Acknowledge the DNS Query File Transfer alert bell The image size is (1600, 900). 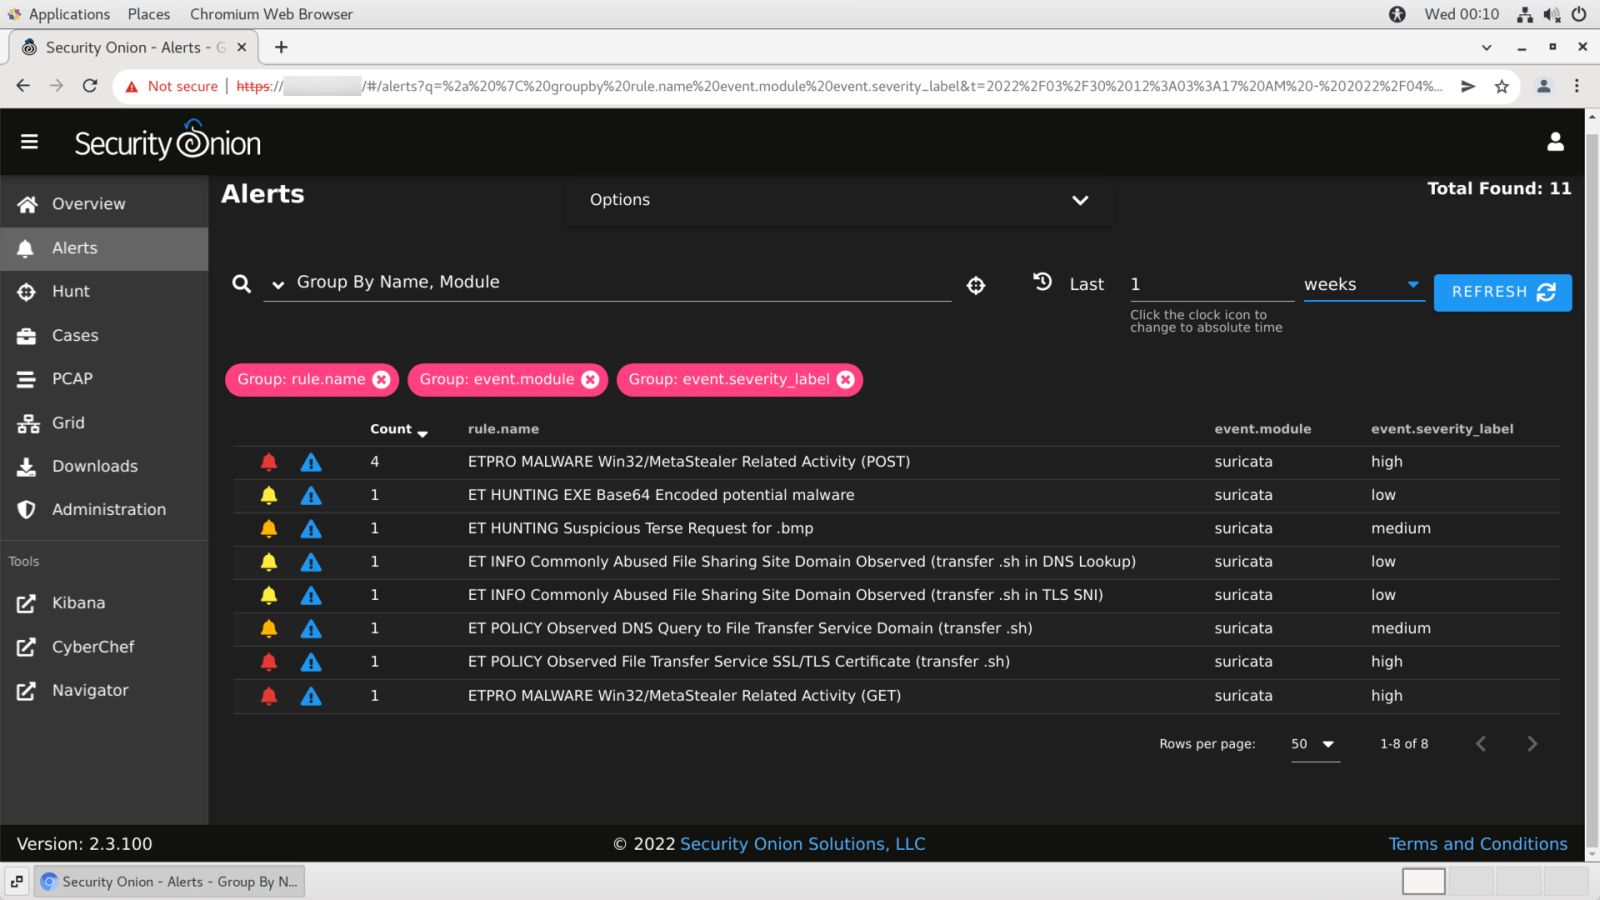(269, 628)
